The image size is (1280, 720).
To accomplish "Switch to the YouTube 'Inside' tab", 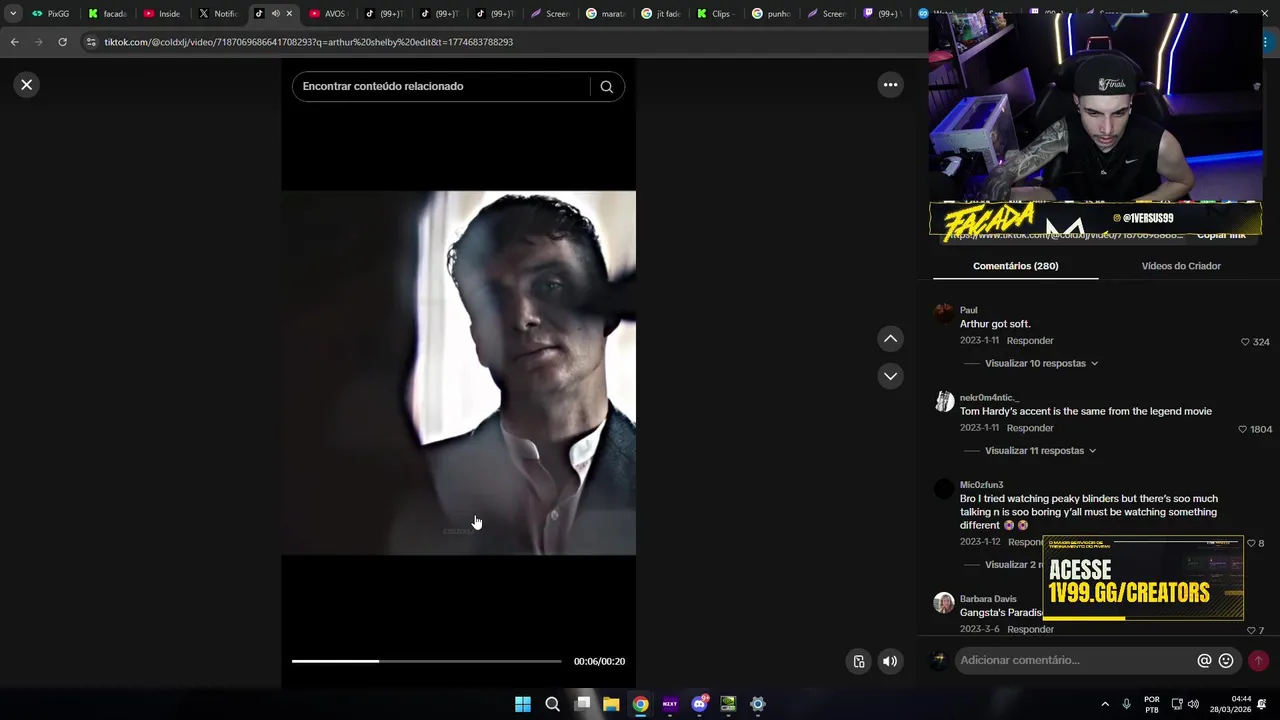I will [x=163, y=14].
